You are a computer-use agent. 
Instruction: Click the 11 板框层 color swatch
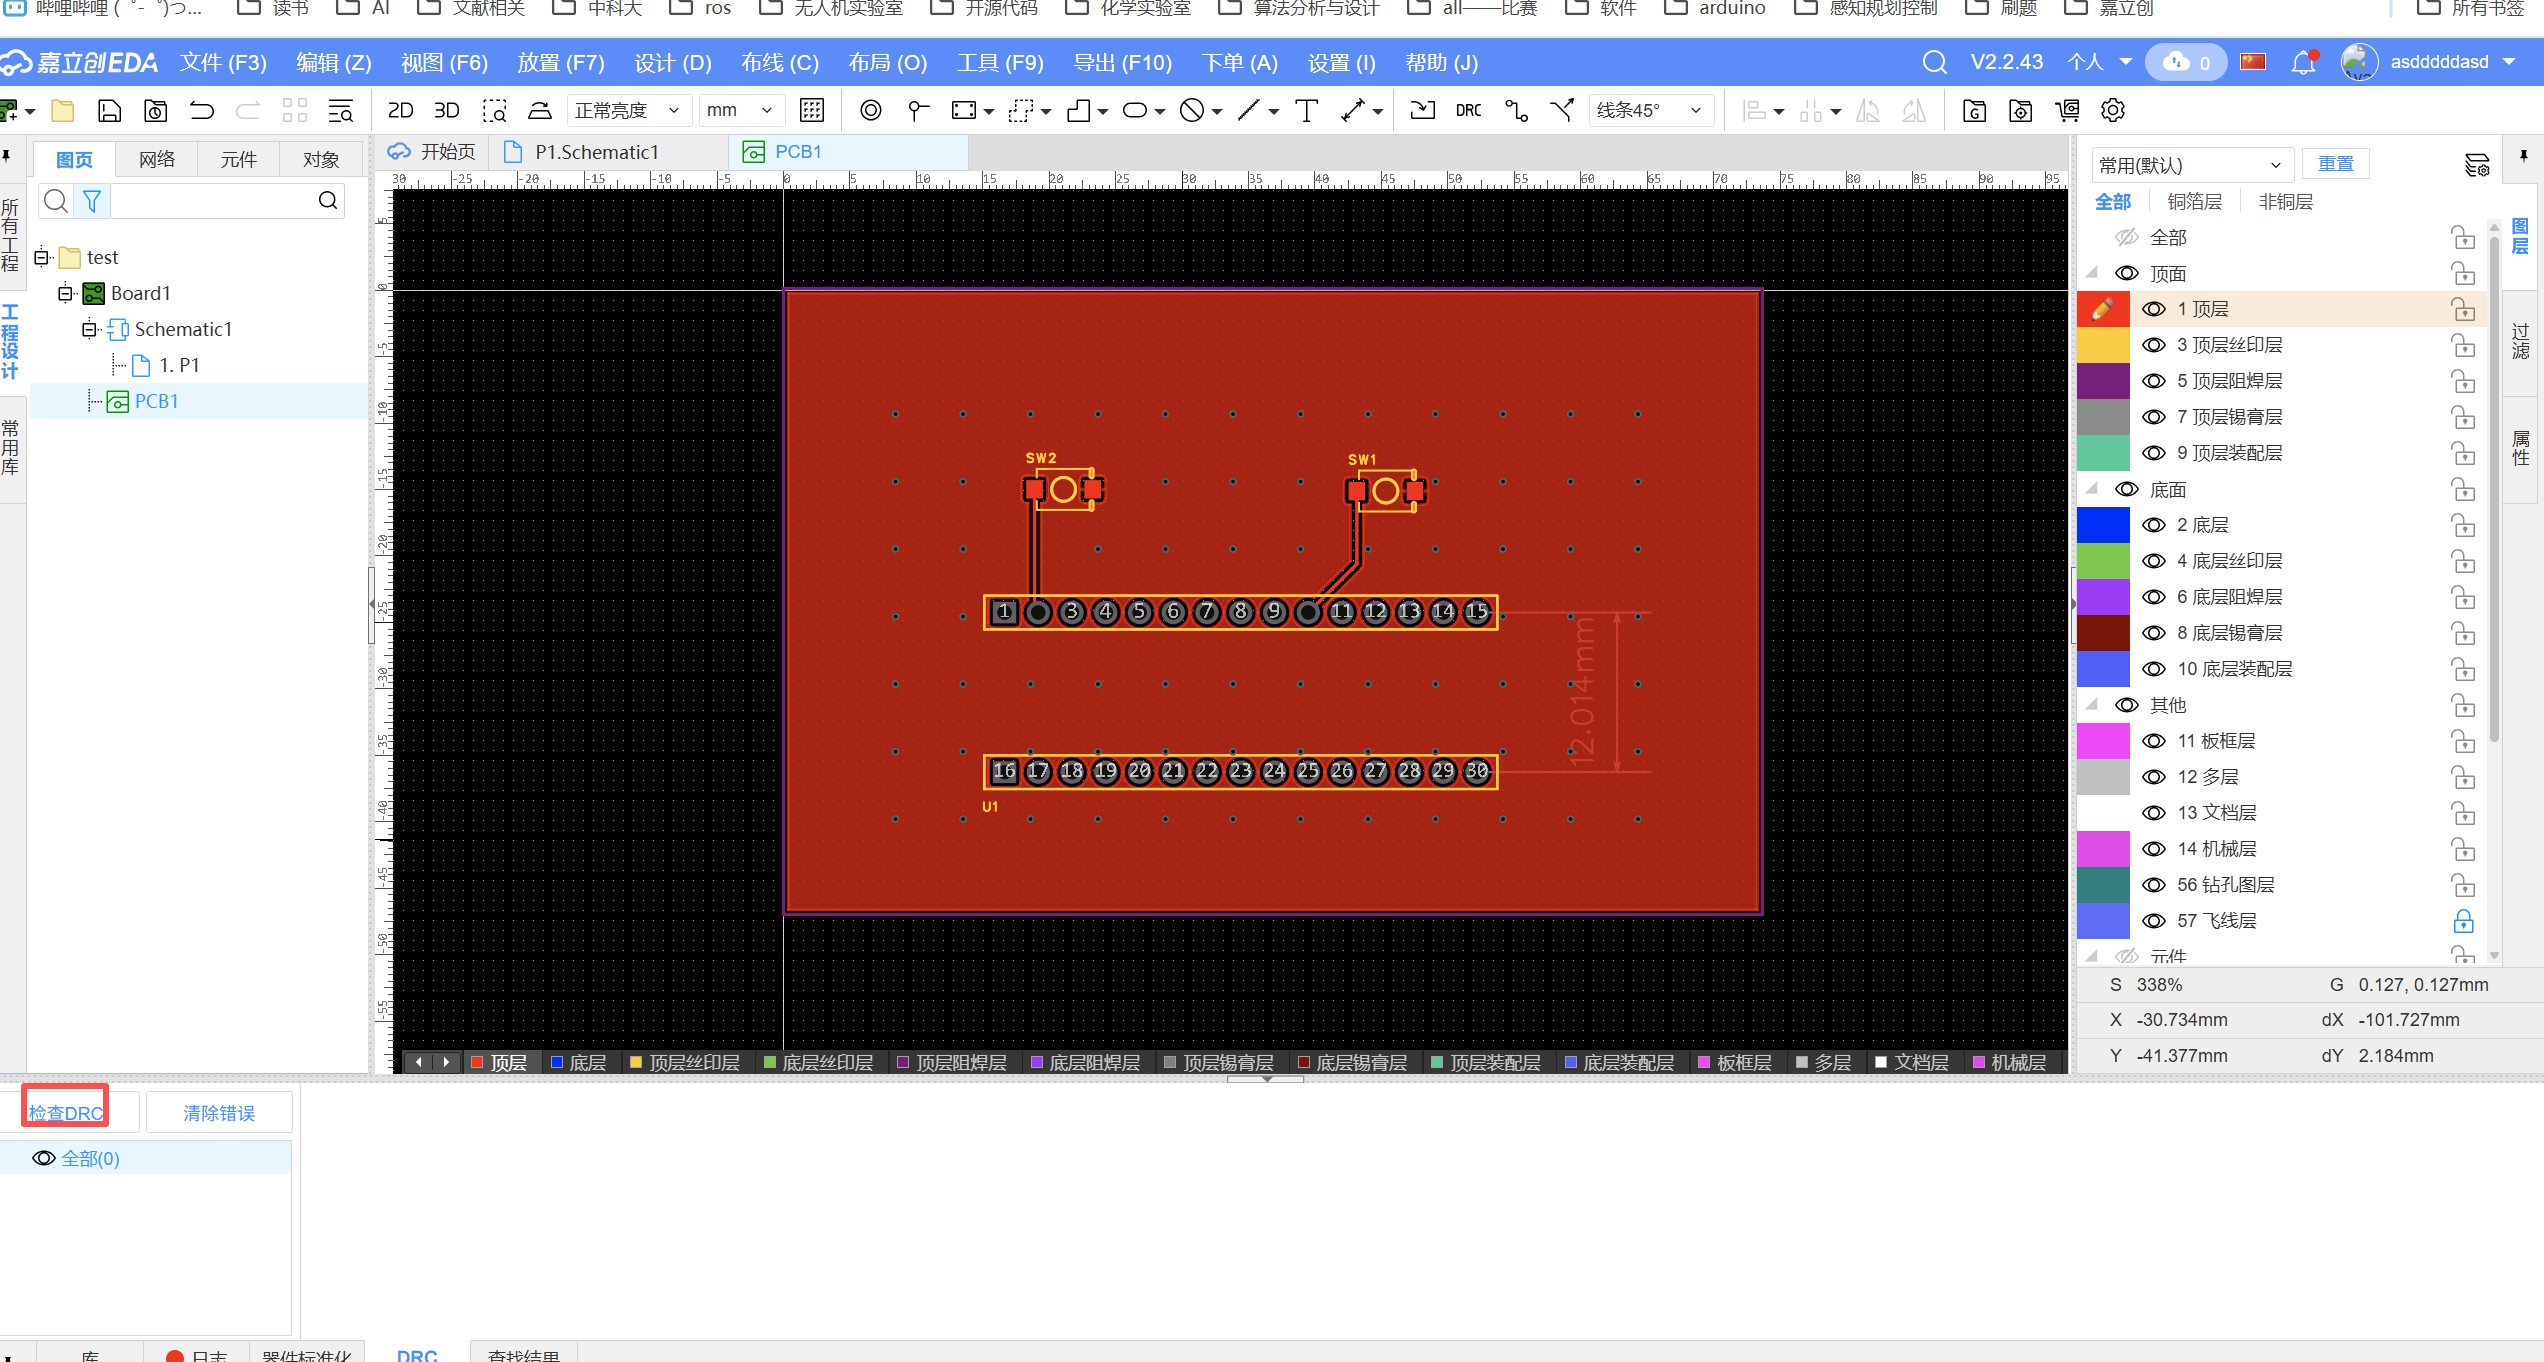click(x=2103, y=741)
